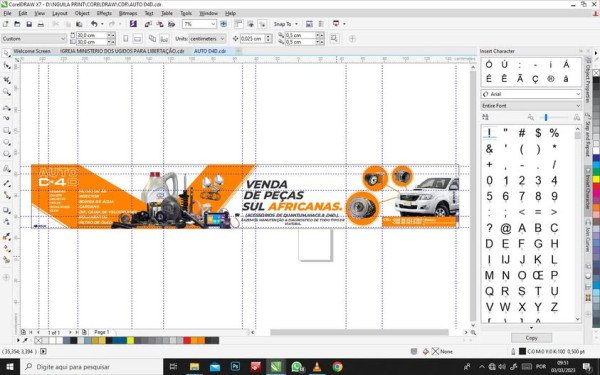Select the Text tool in toolbox

click(x=7, y=169)
